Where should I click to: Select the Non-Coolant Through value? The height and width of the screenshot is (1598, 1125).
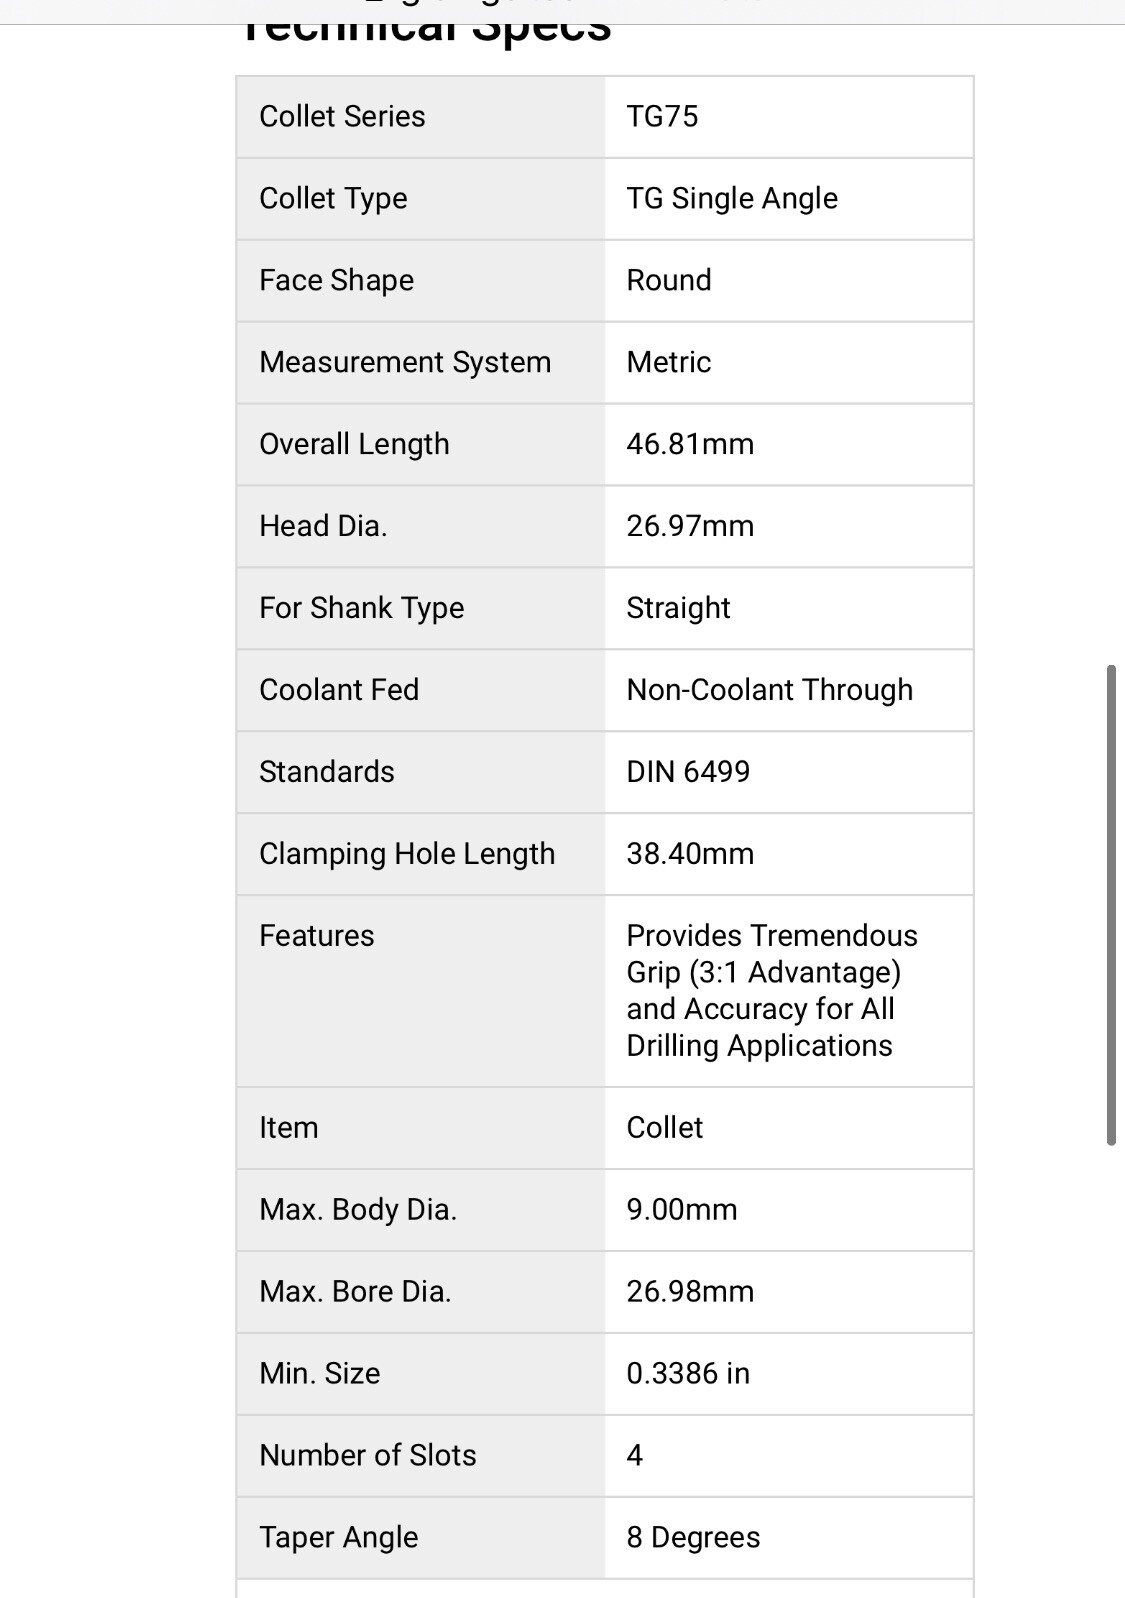click(x=769, y=691)
